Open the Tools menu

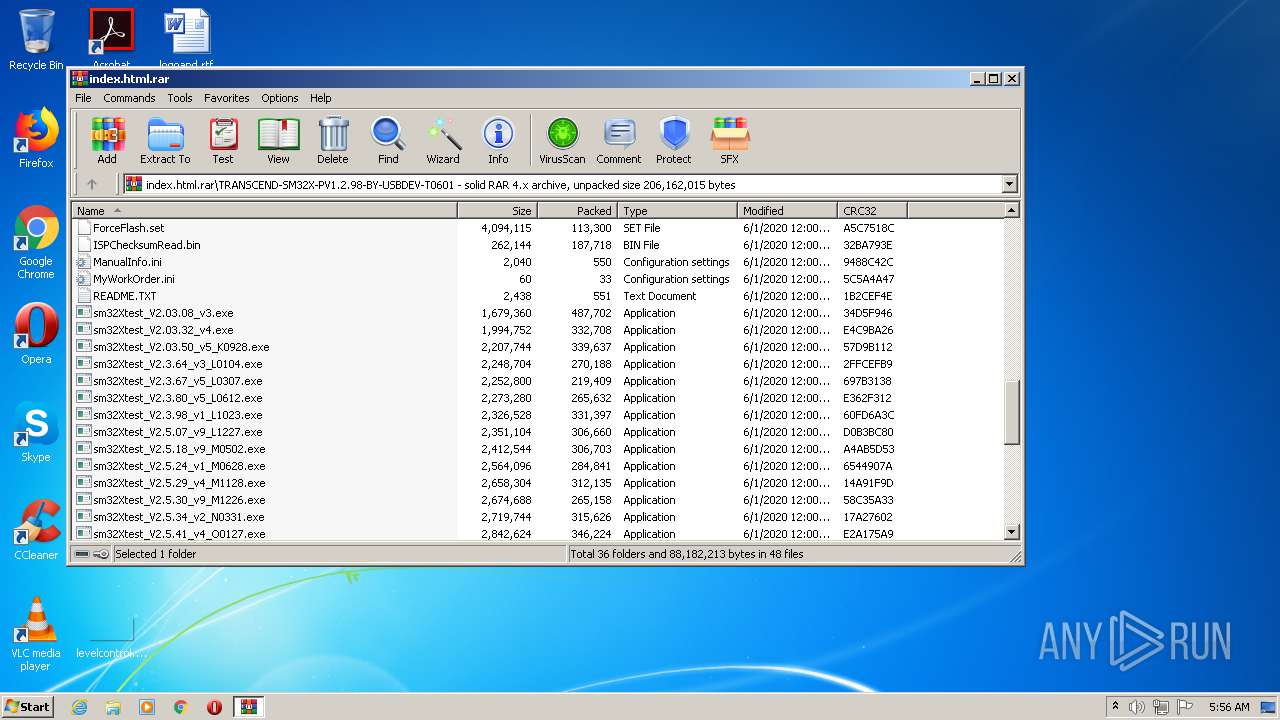tap(180, 98)
